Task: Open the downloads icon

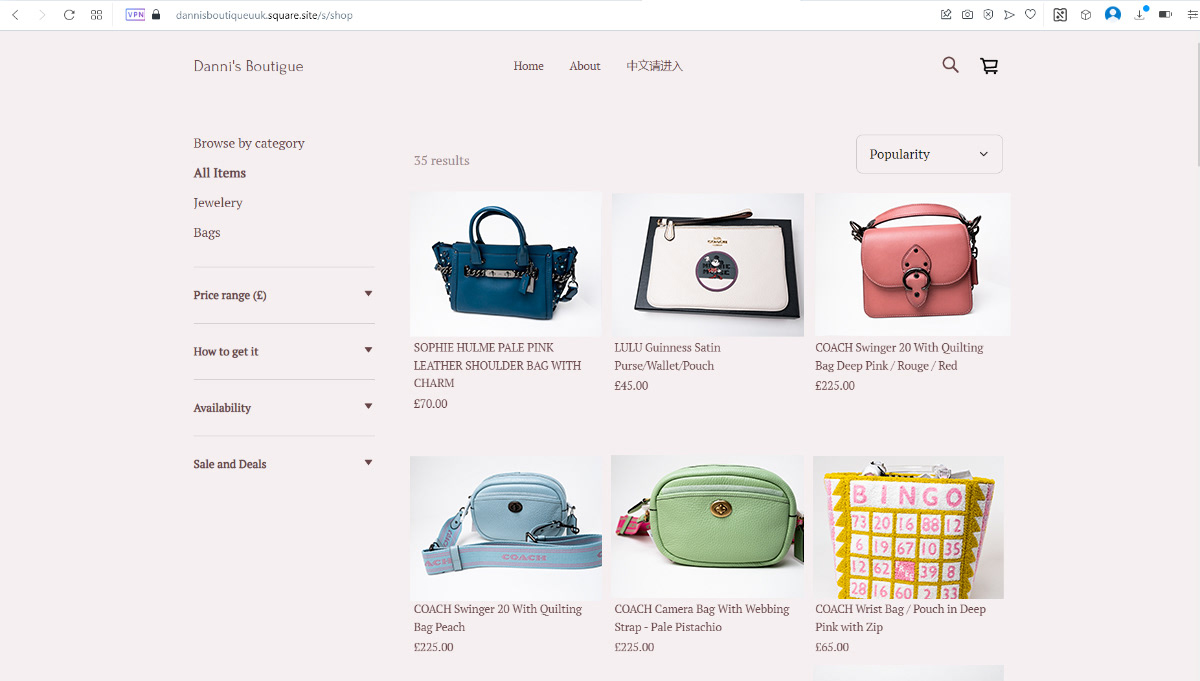Action: pos(1140,14)
